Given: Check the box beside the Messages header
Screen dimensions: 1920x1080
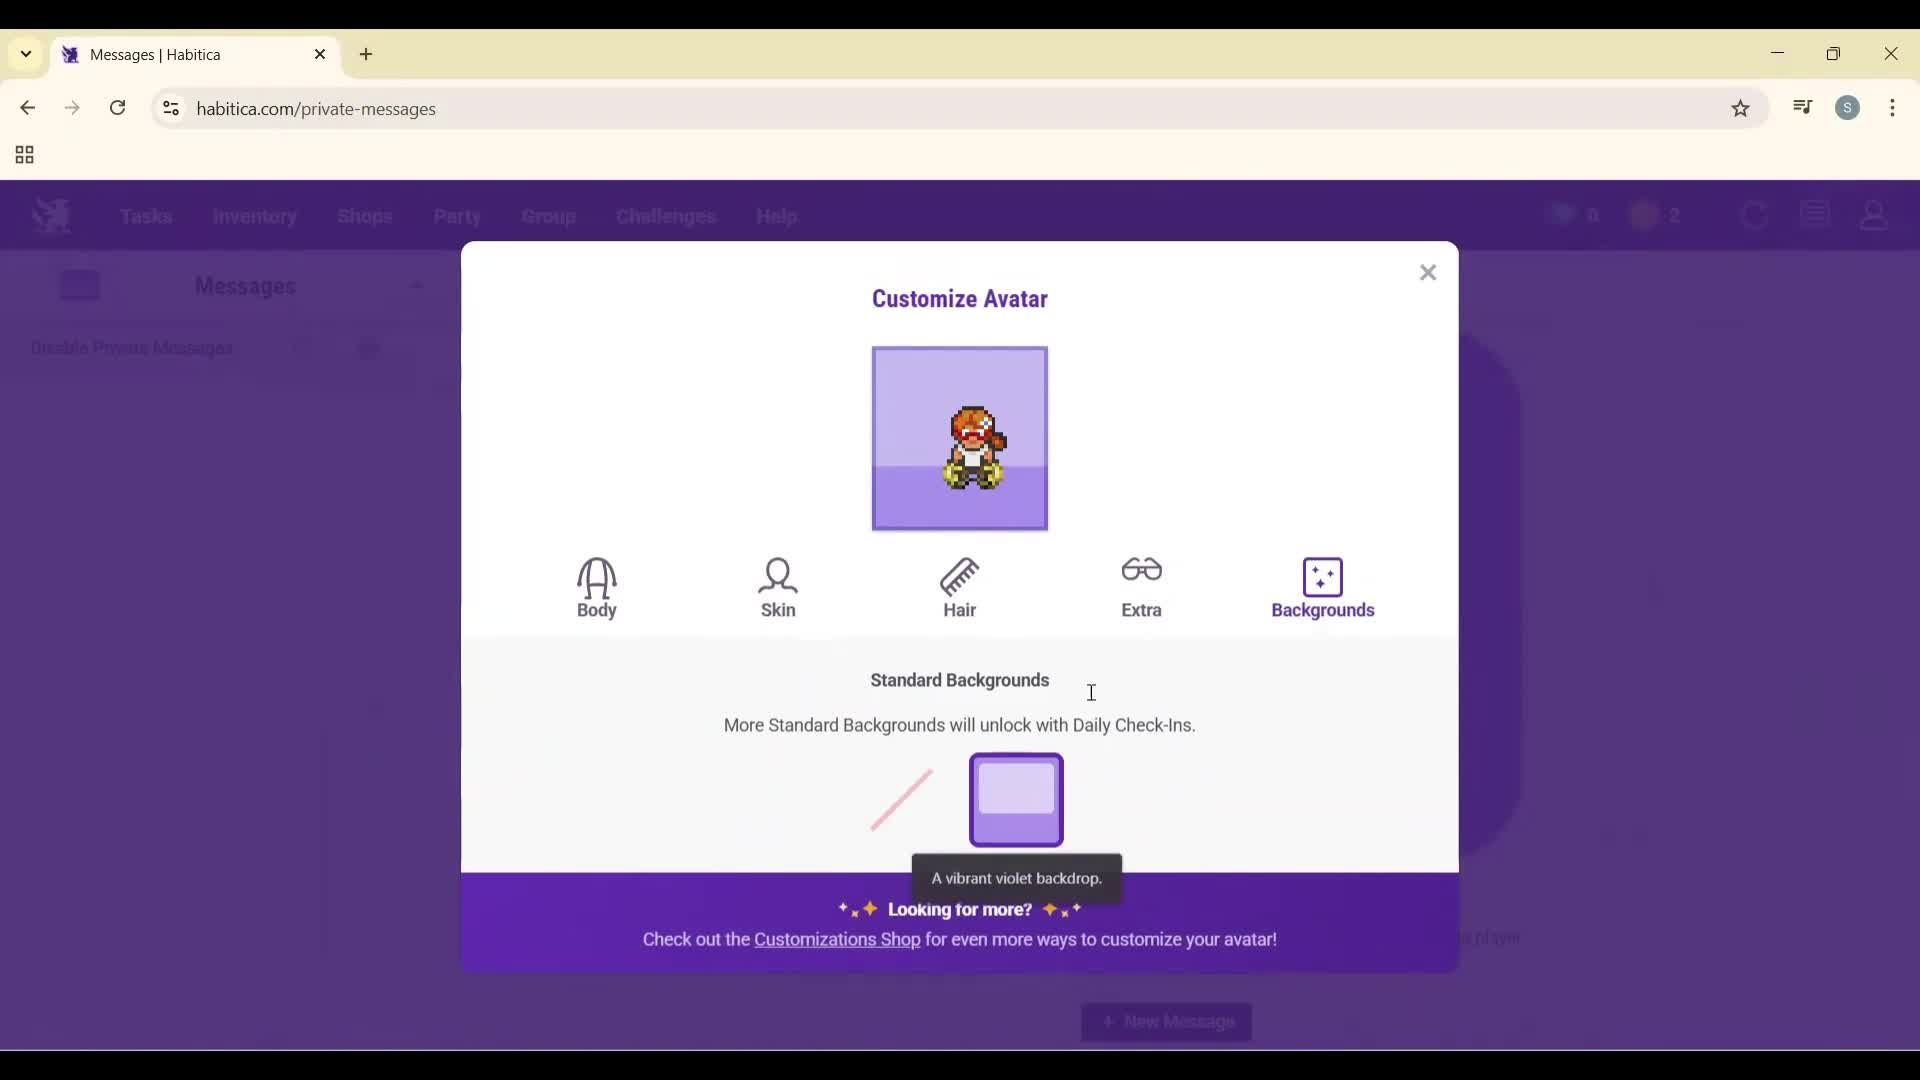Looking at the screenshot, I should click(80, 285).
